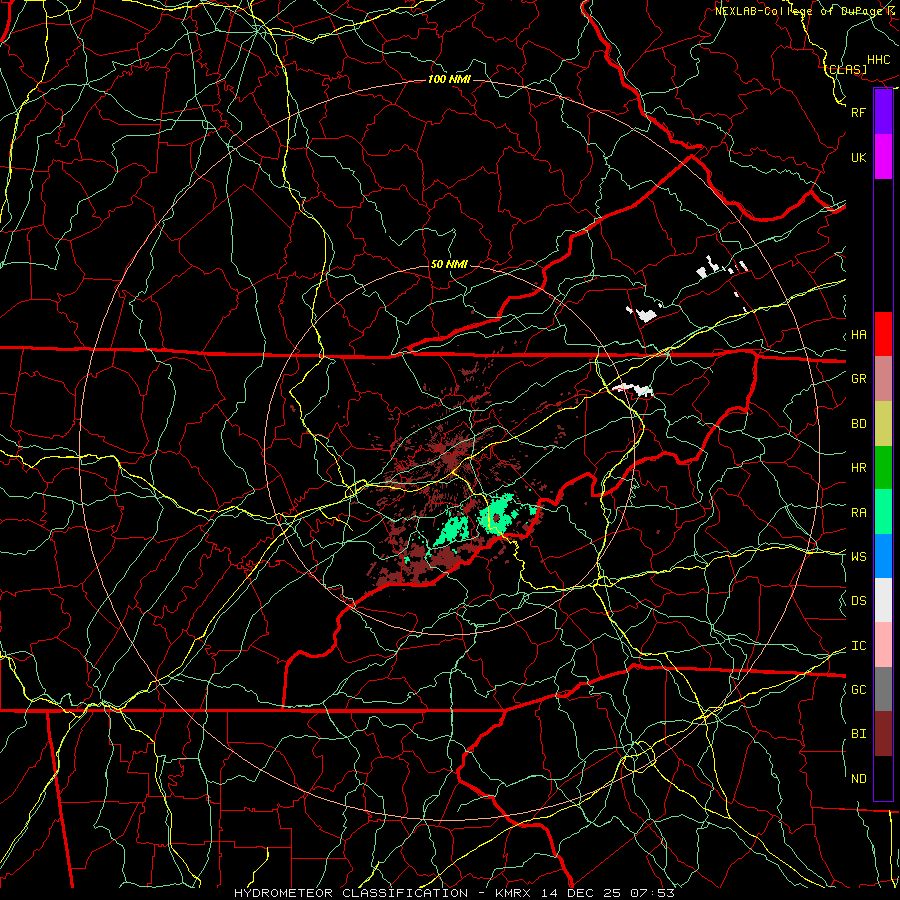
Task: Select the dark green HR legend swatch
Action: 883,468
